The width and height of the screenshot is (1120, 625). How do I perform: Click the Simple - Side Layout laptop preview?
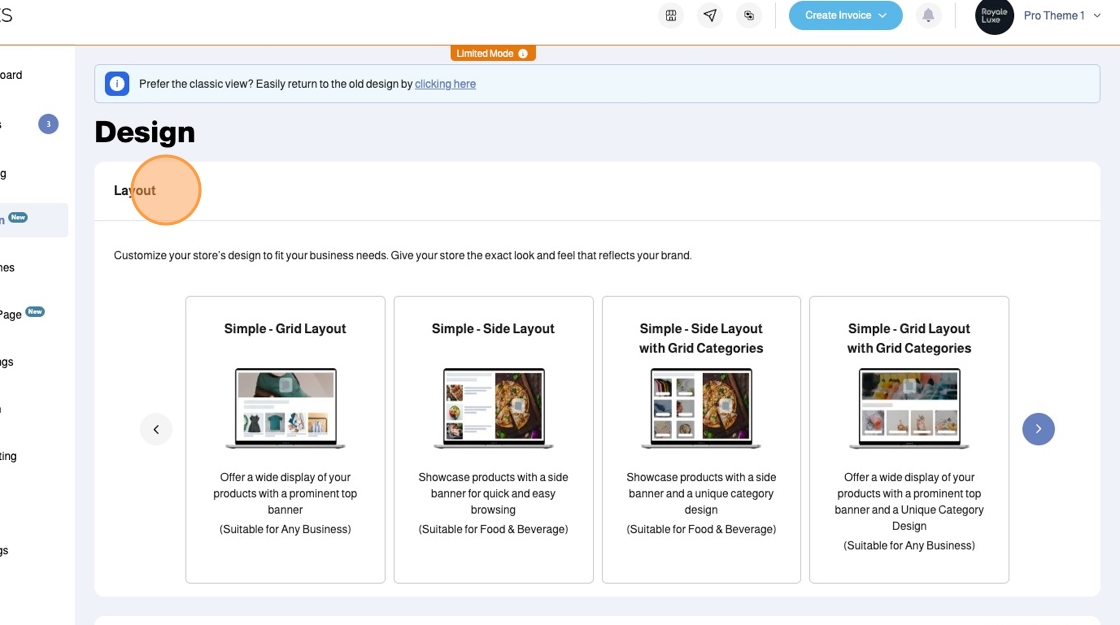point(493,409)
